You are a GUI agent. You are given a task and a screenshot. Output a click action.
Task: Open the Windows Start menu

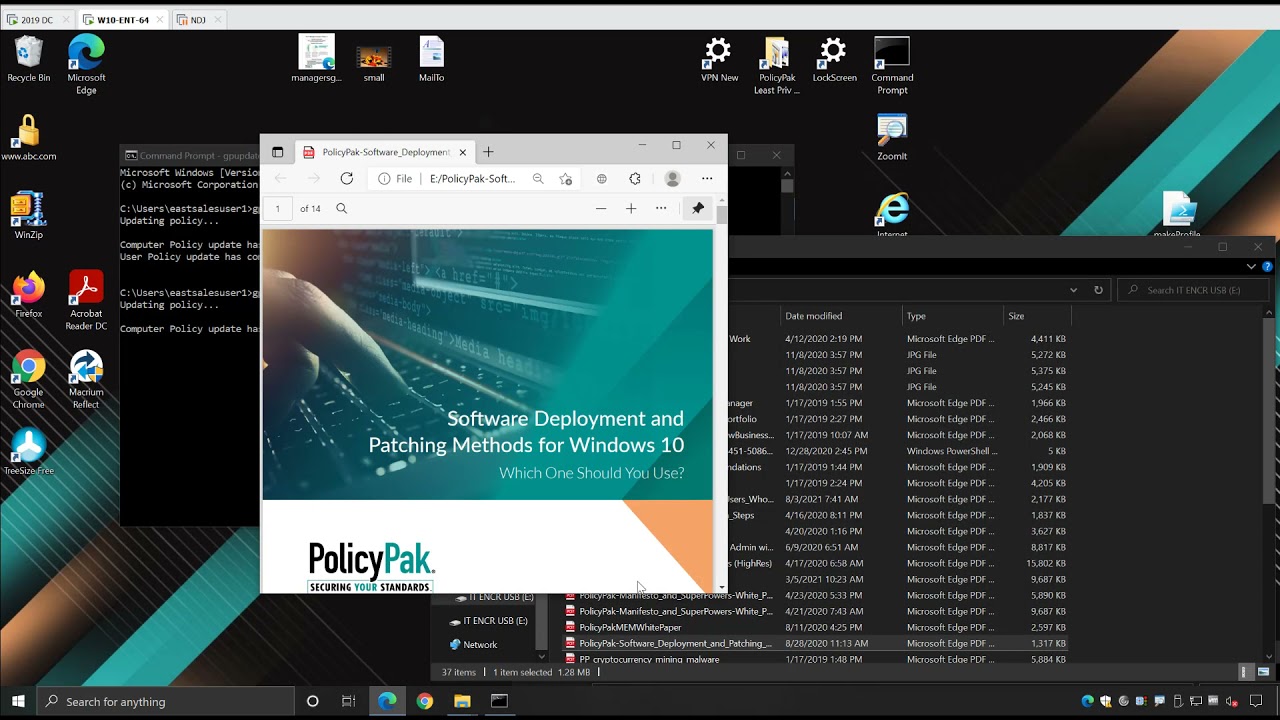[18, 701]
